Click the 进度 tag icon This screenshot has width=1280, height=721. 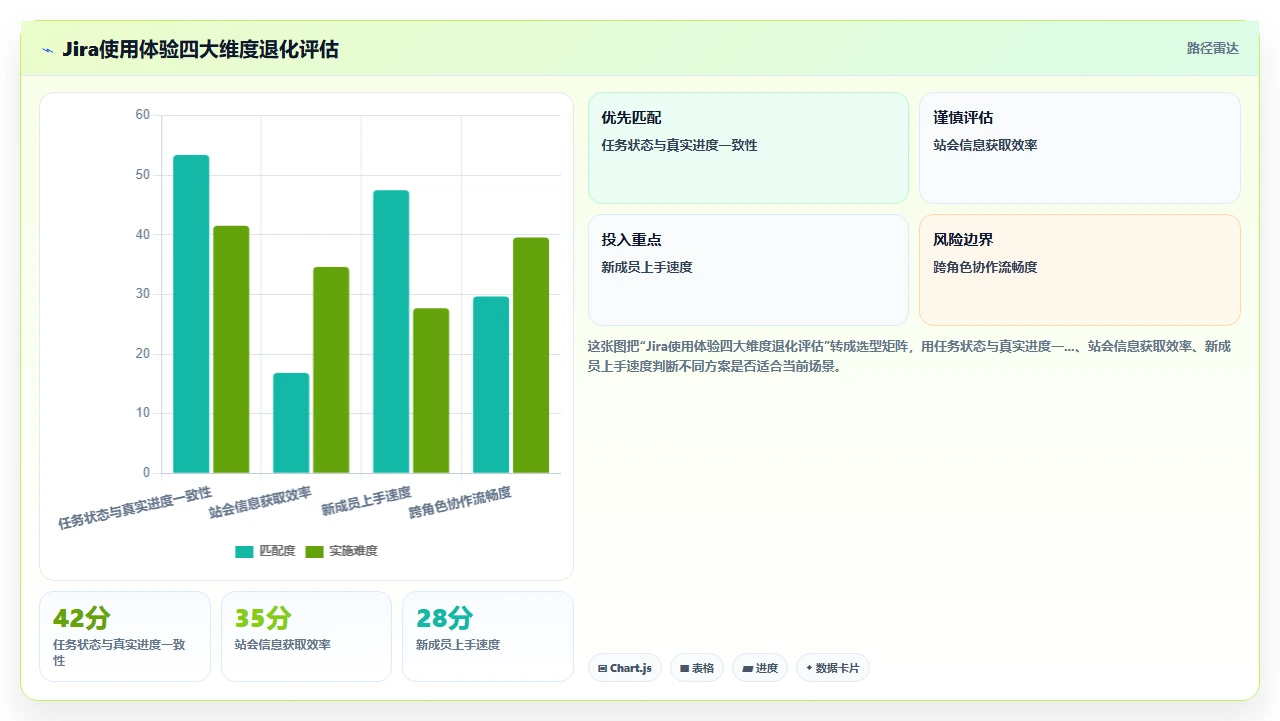click(747, 668)
